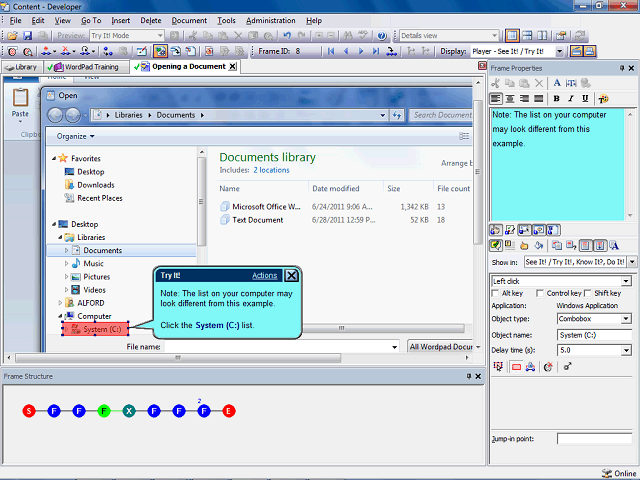Apply underline in Frame Properties toolbar

point(585,99)
